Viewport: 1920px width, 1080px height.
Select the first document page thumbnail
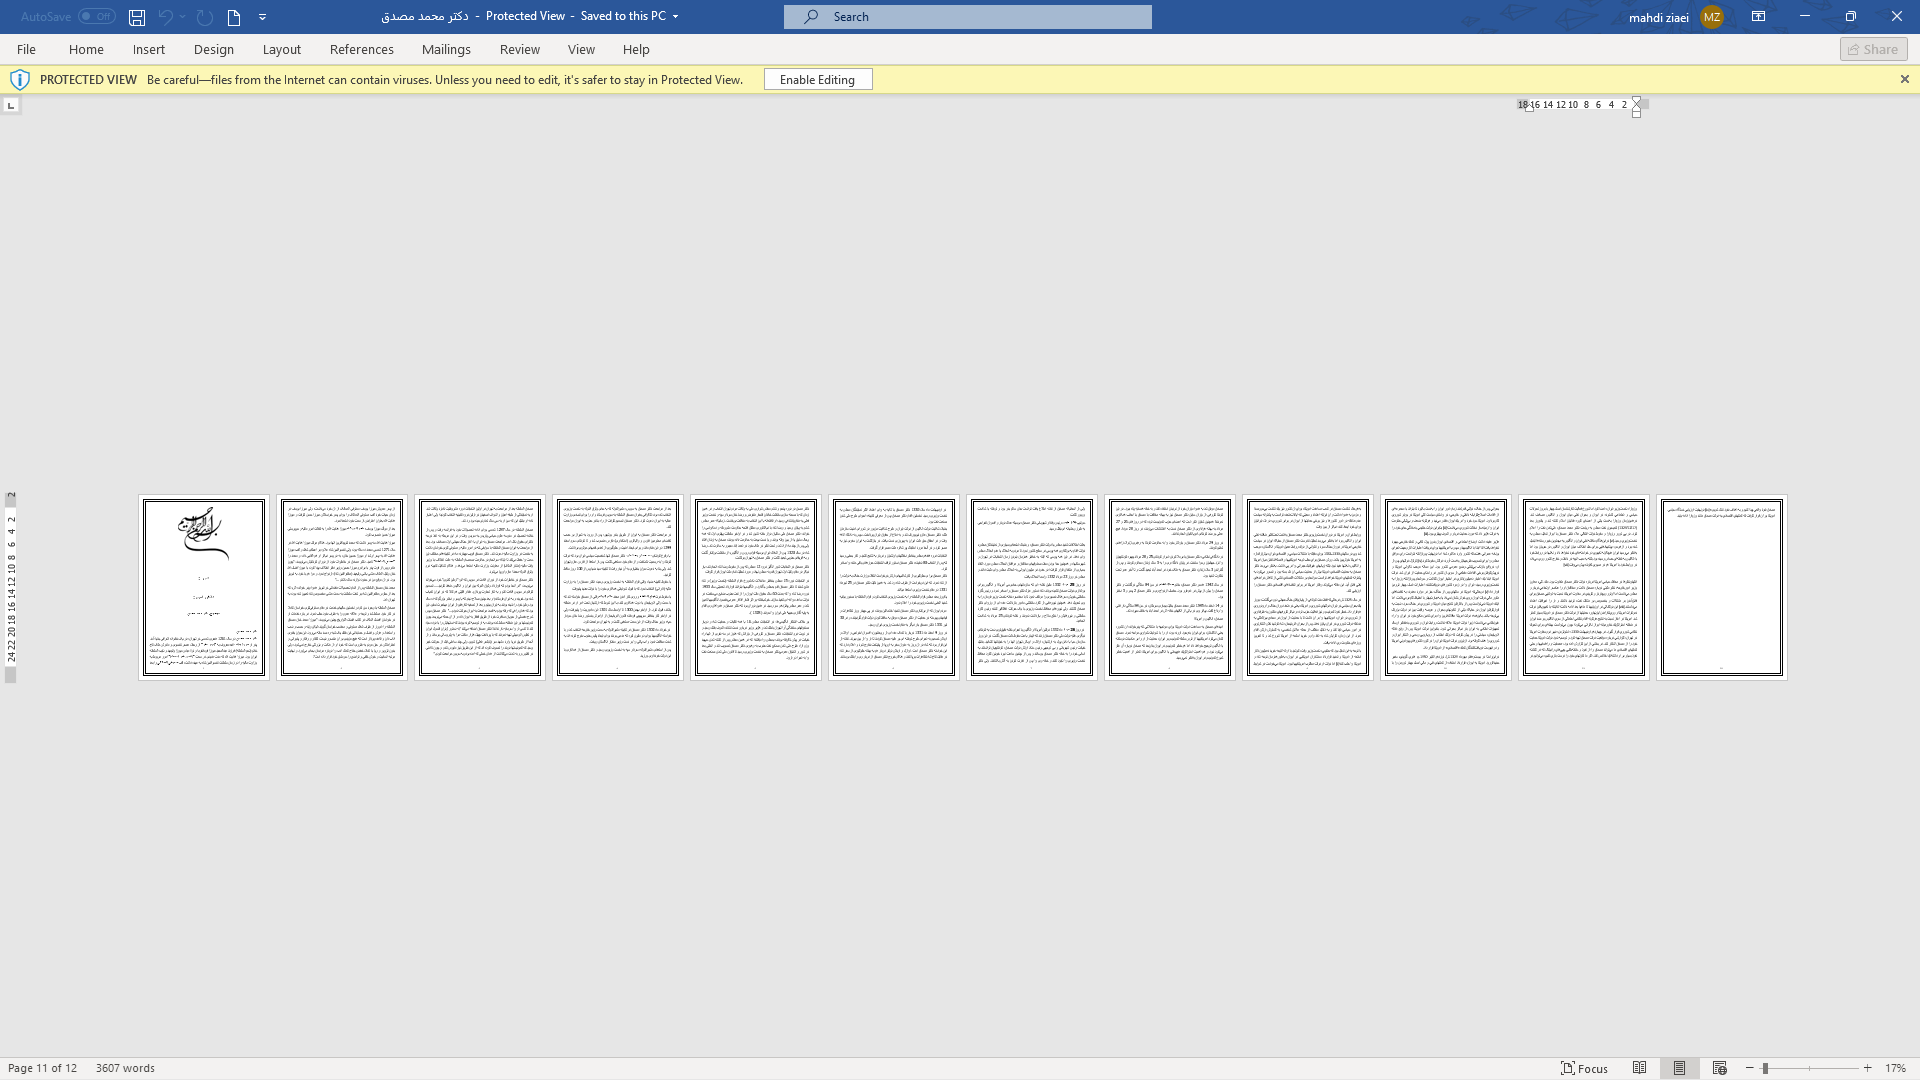(203, 585)
